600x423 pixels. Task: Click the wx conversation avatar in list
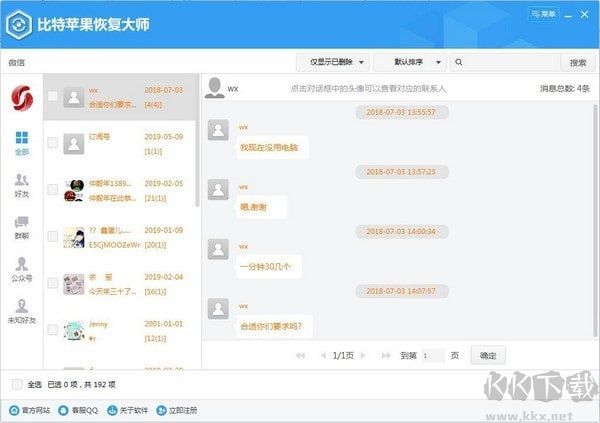73,97
